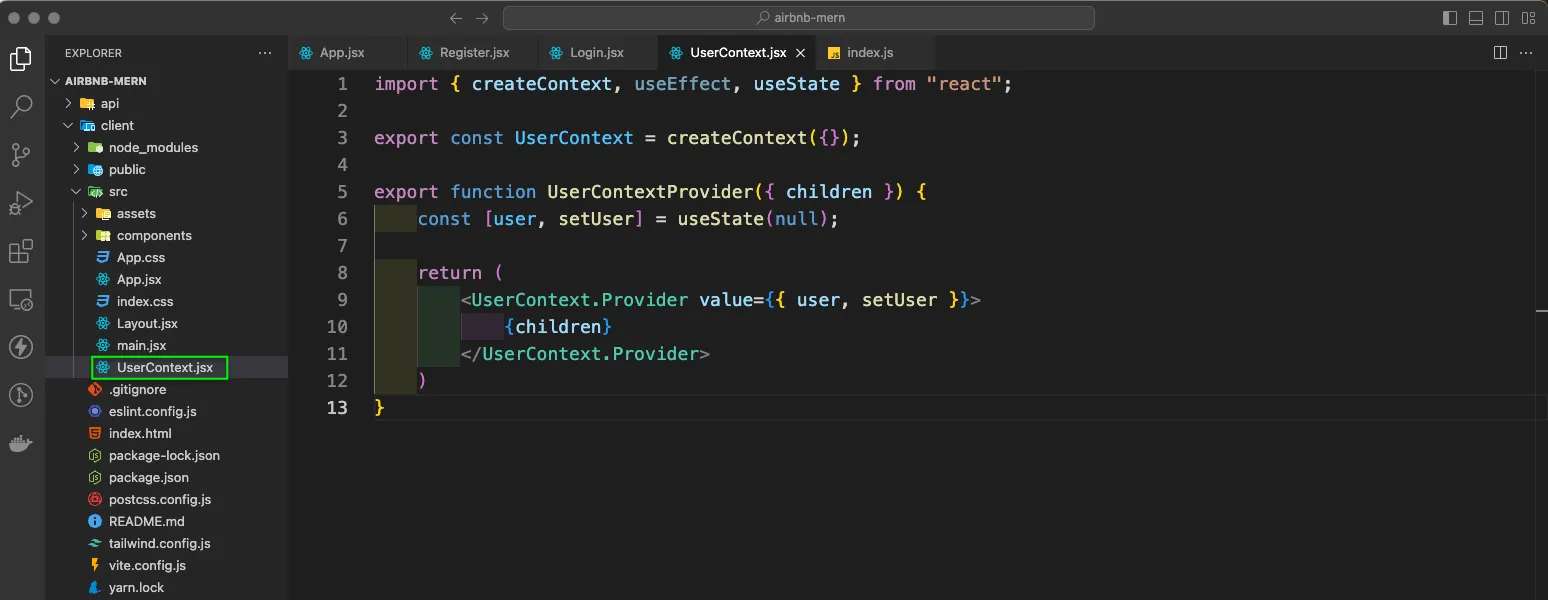Open App.jsx in the explorer tree
Viewport: 1548px width, 600px height.
pos(166,279)
